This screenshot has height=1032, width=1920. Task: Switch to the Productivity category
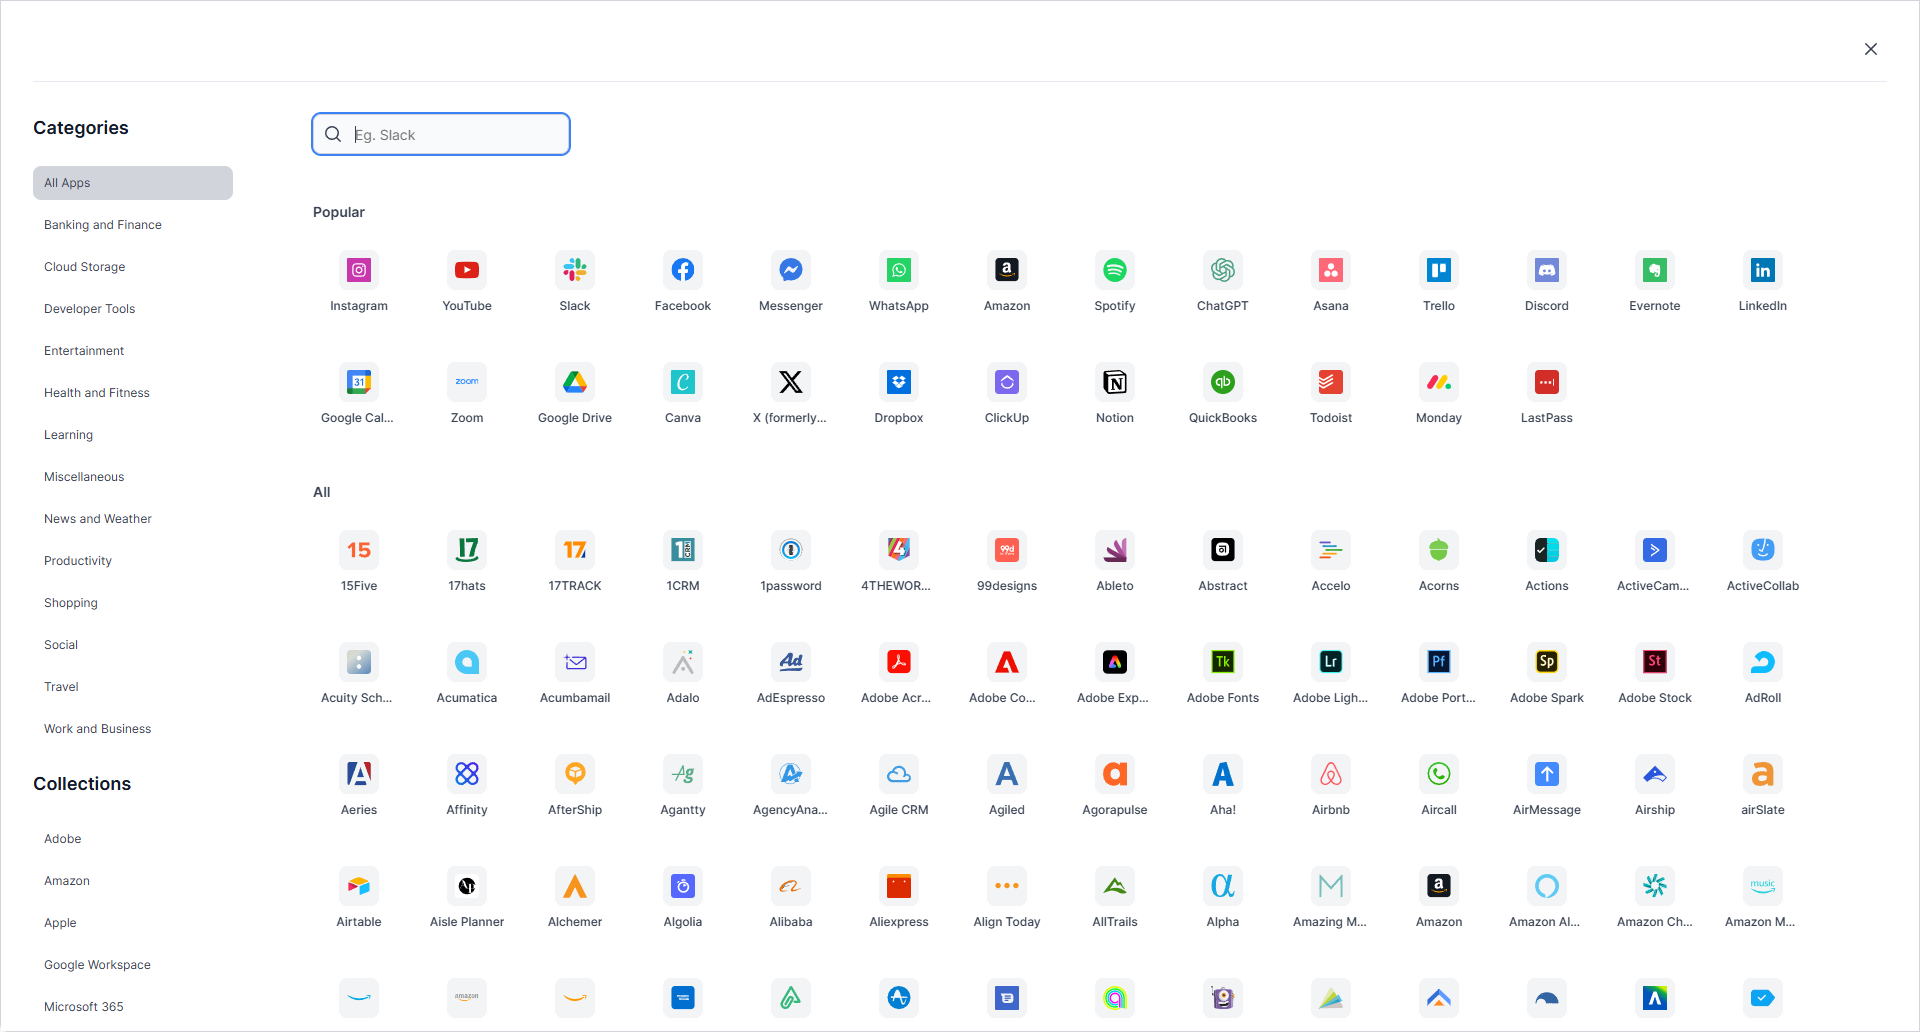(133, 561)
